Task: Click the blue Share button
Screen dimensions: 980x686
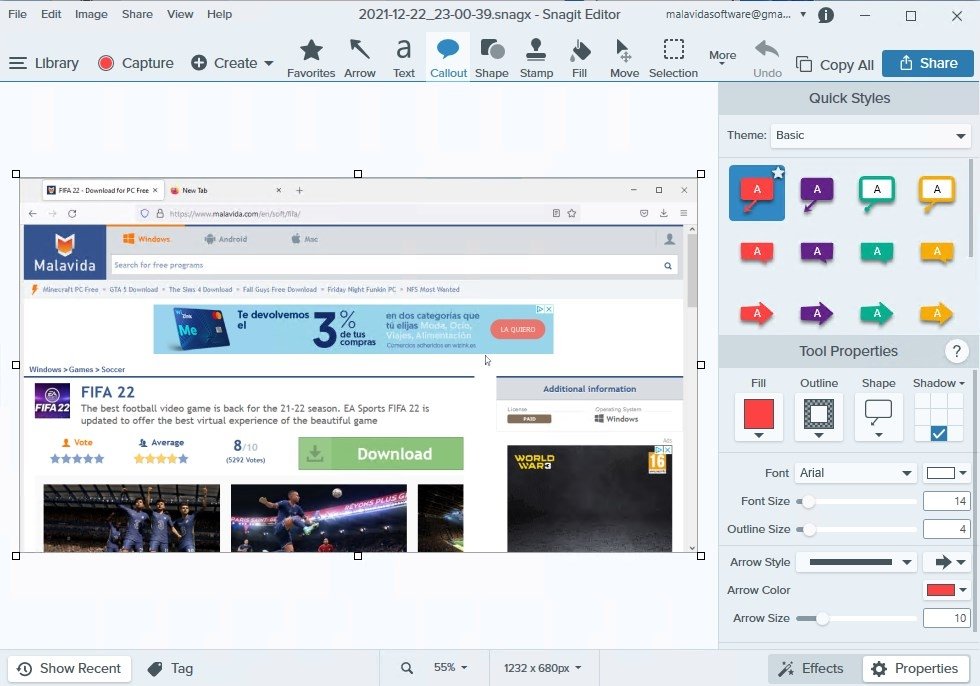Action: coord(928,63)
